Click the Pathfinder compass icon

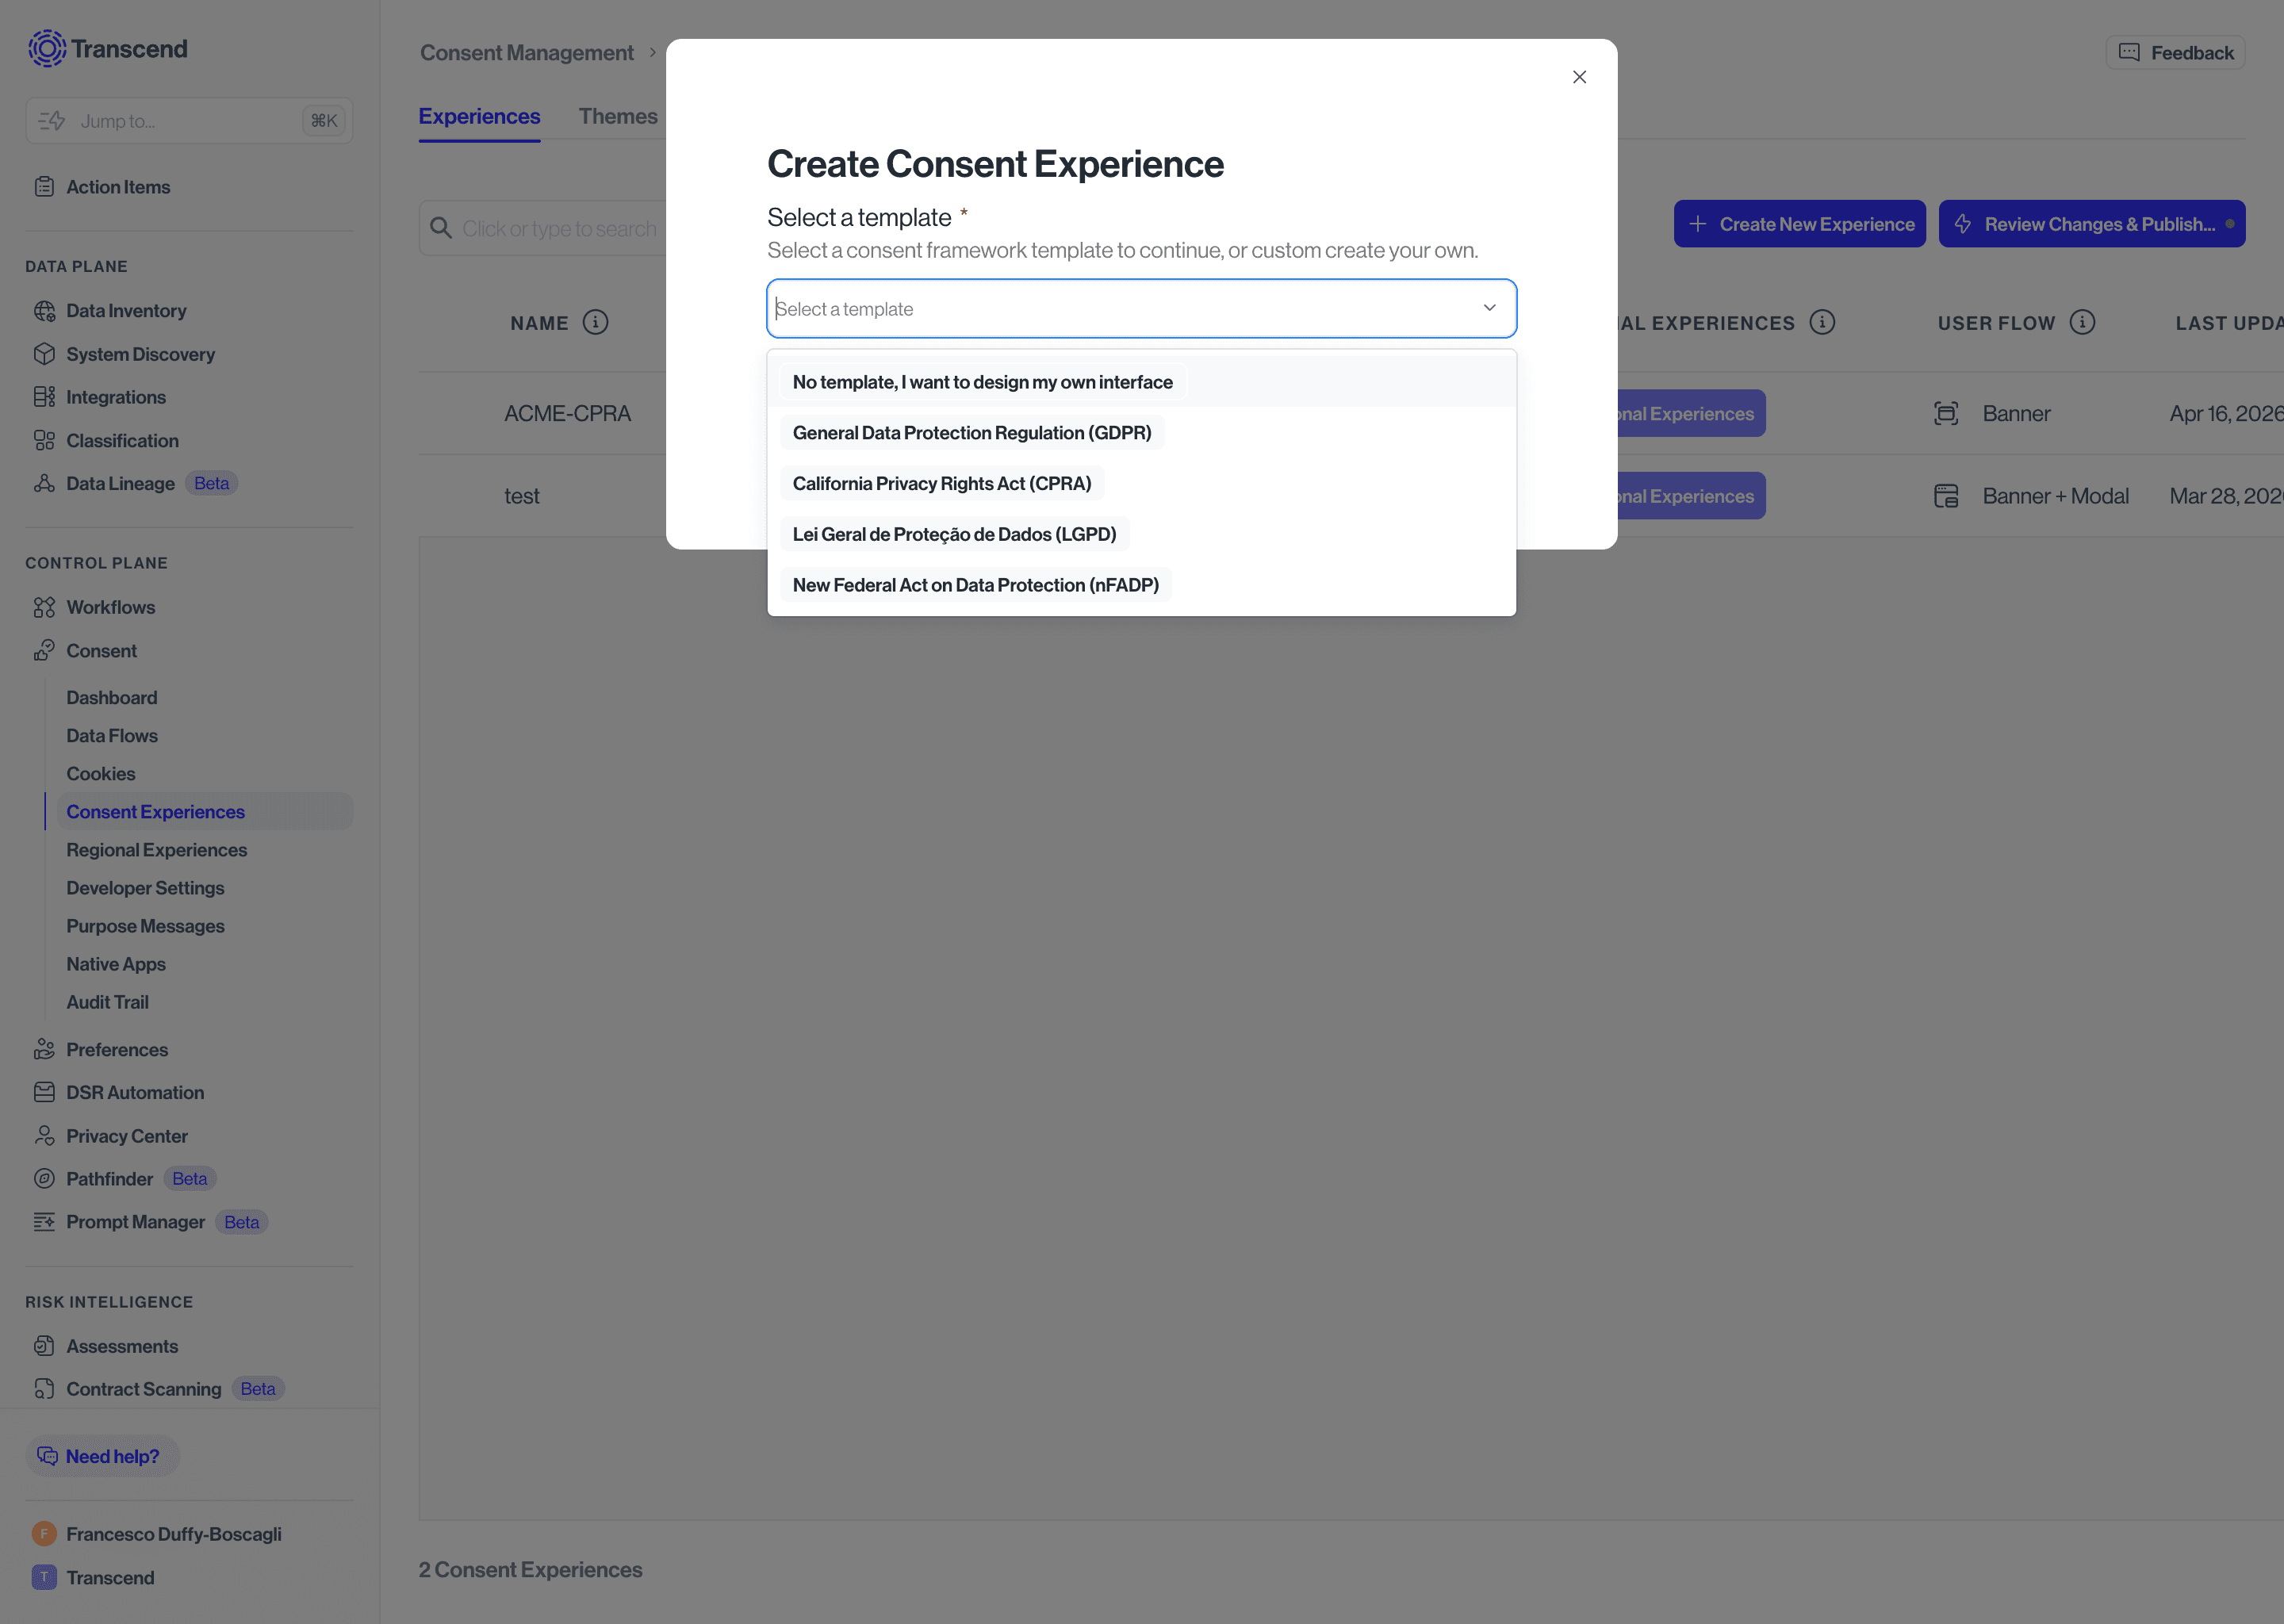[44, 1179]
